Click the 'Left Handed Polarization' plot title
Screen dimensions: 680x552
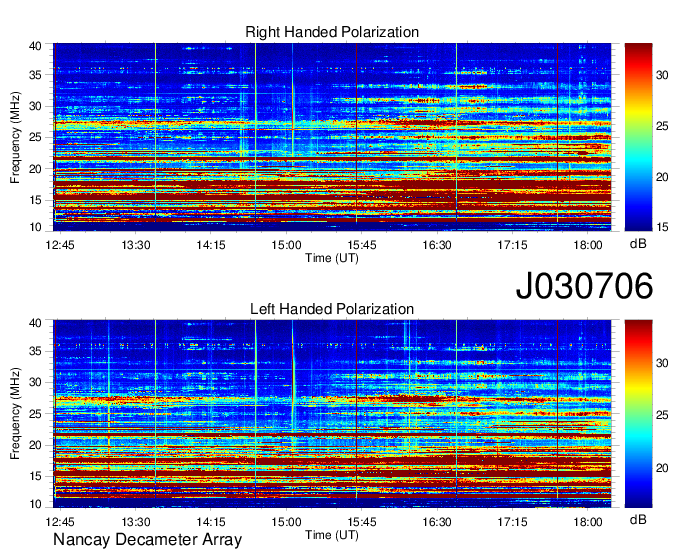pos(332,309)
